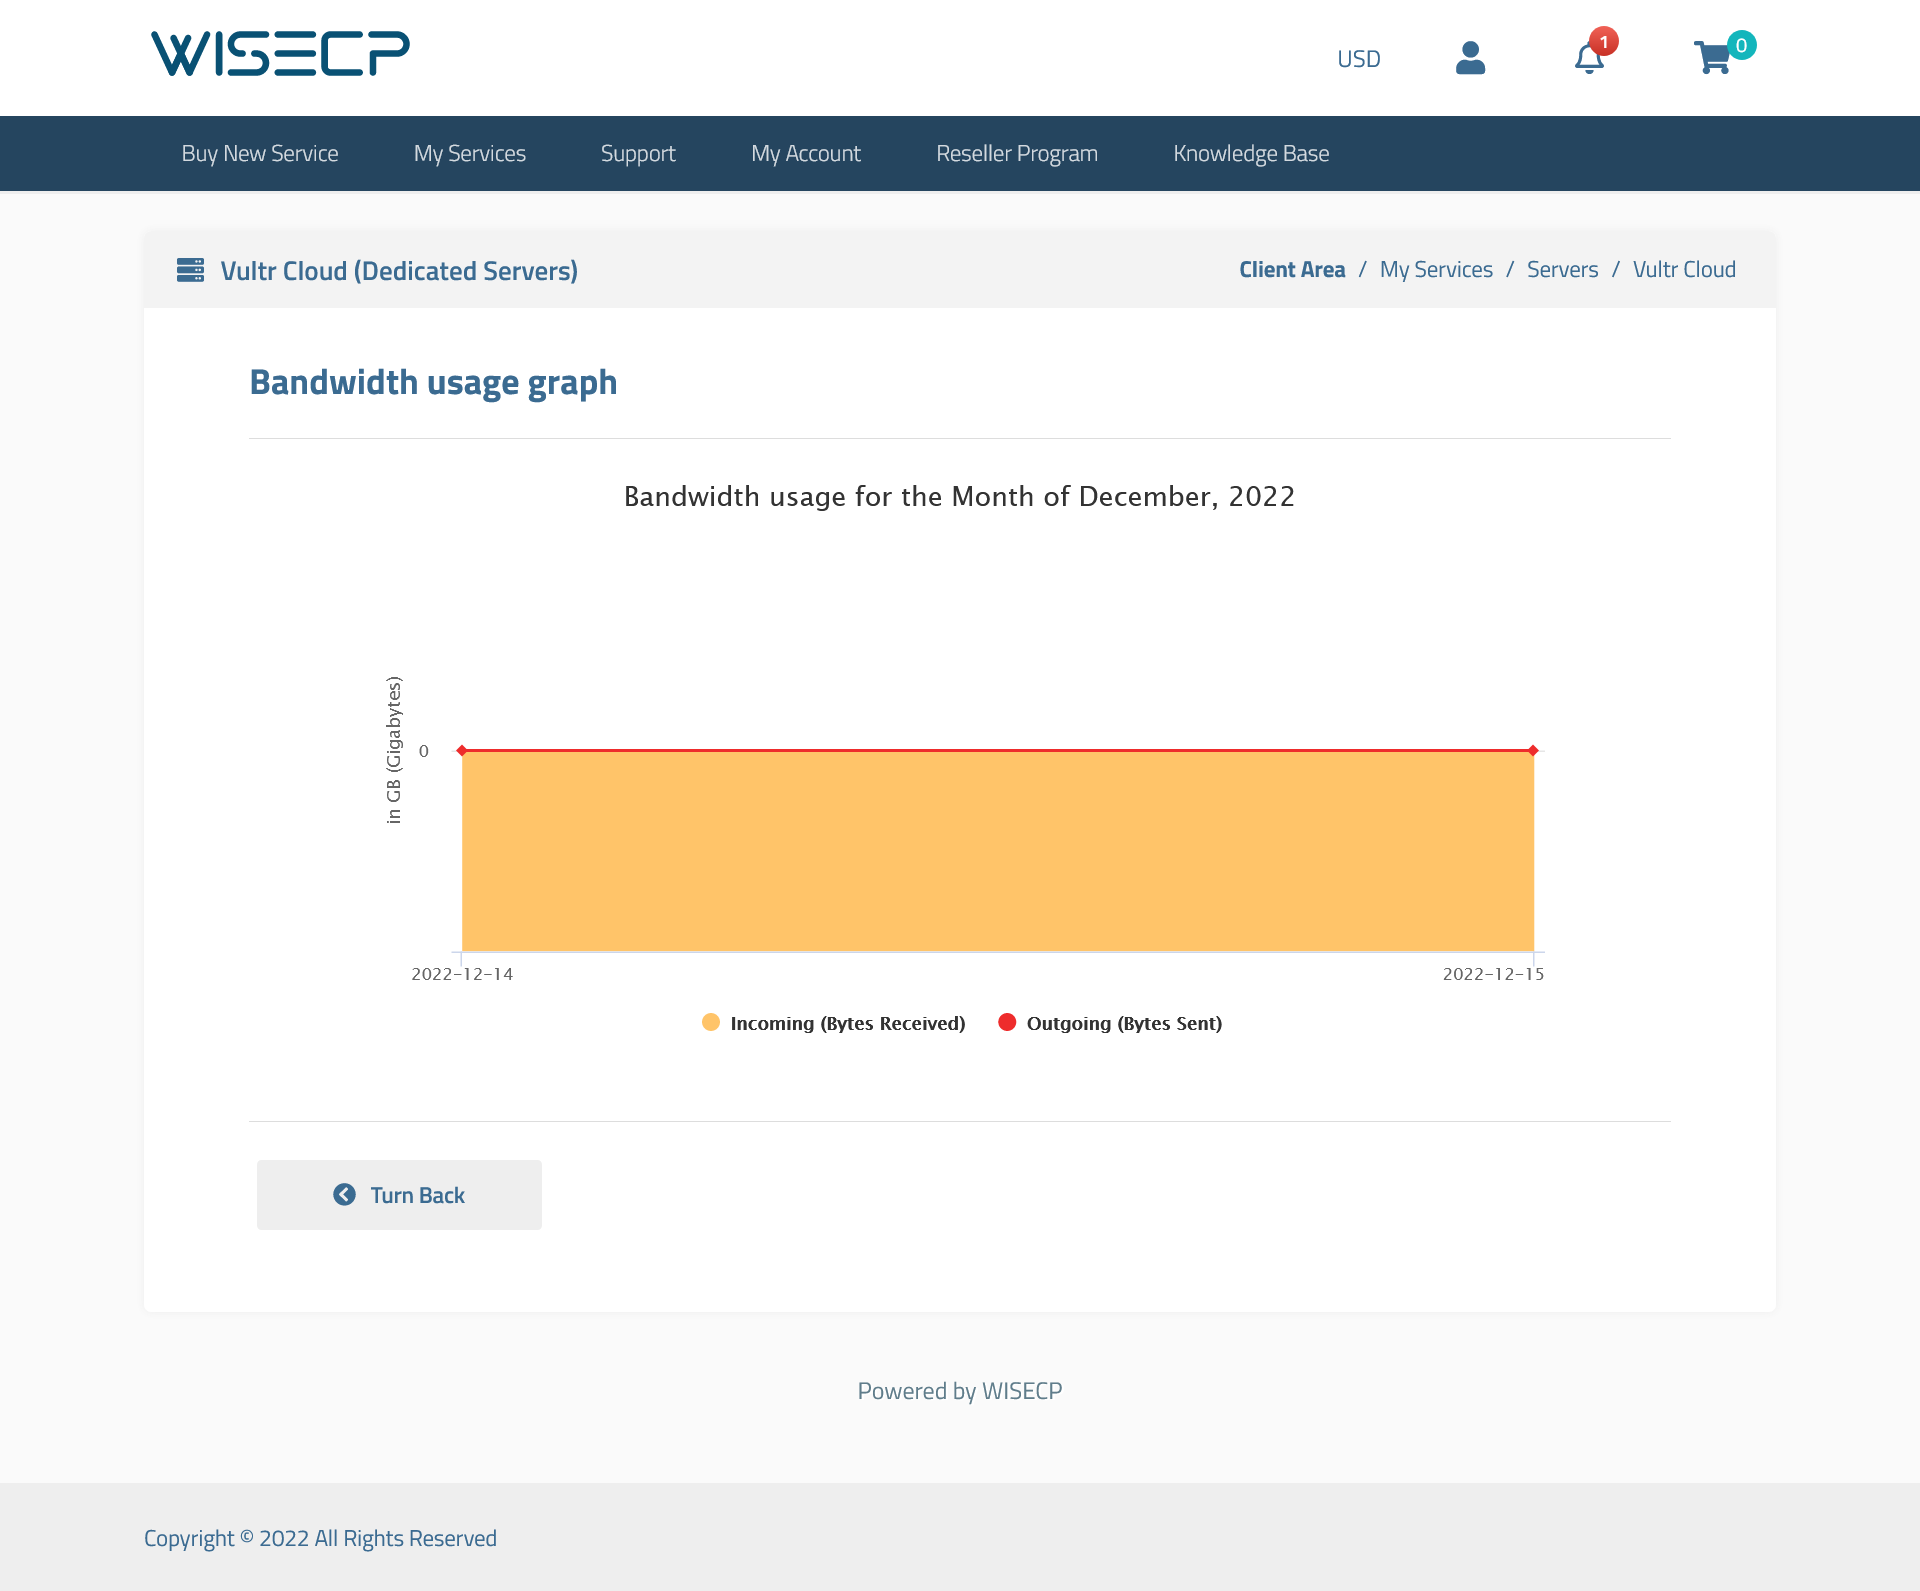1920x1591 pixels.
Task: Click the 2022-12-15 axis label
Action: (x=1493, y=974)
